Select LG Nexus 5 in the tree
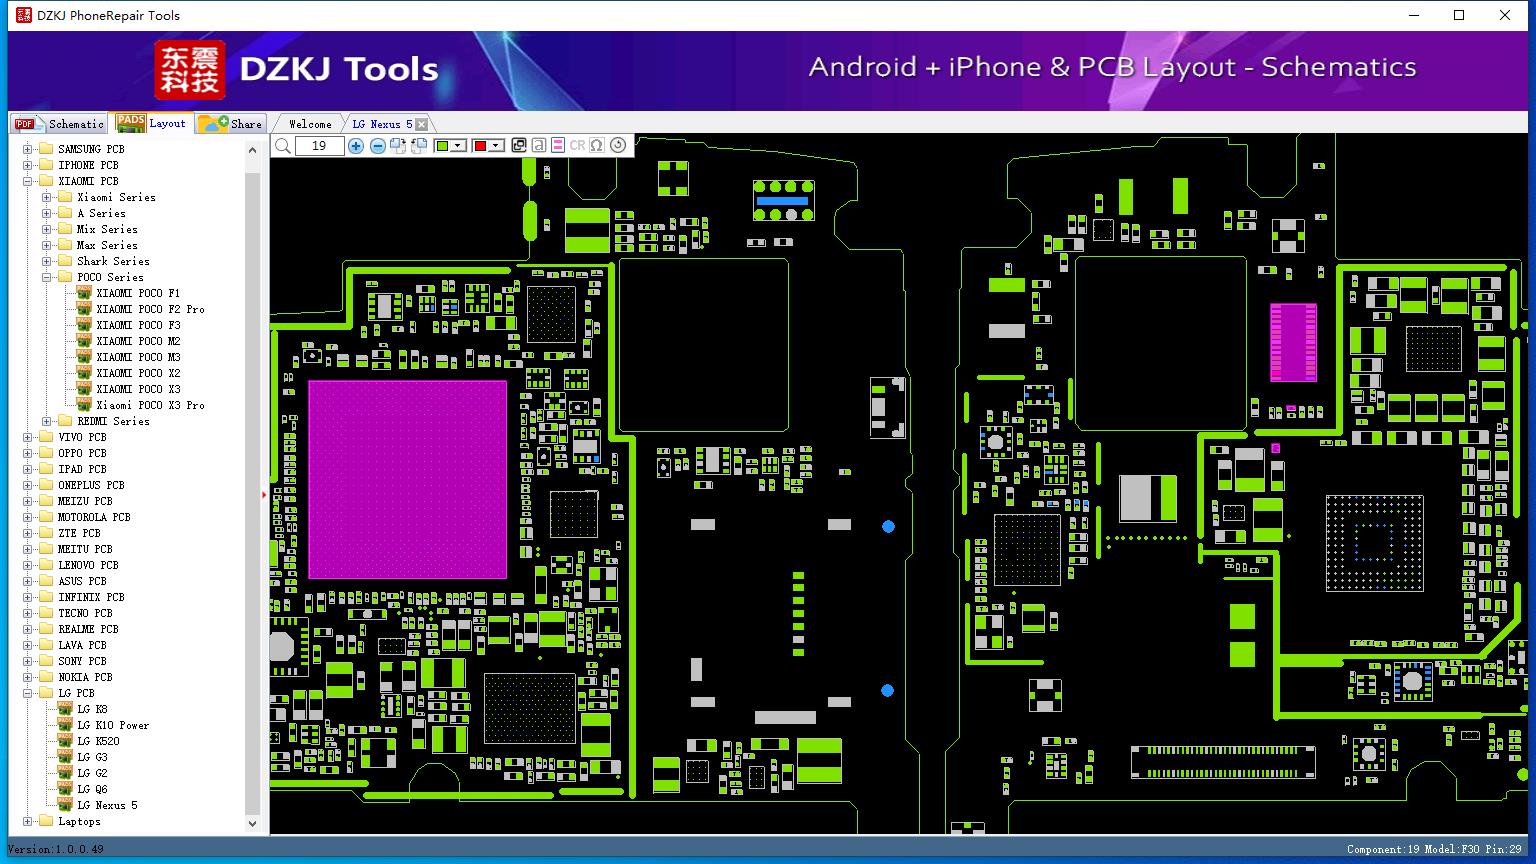The width and height of the screenshot is (1536, 864). click(107, 805)
